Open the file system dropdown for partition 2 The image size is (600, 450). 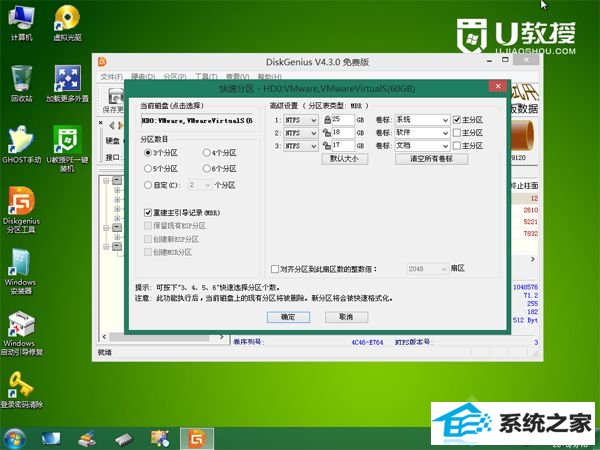[301, 133]
